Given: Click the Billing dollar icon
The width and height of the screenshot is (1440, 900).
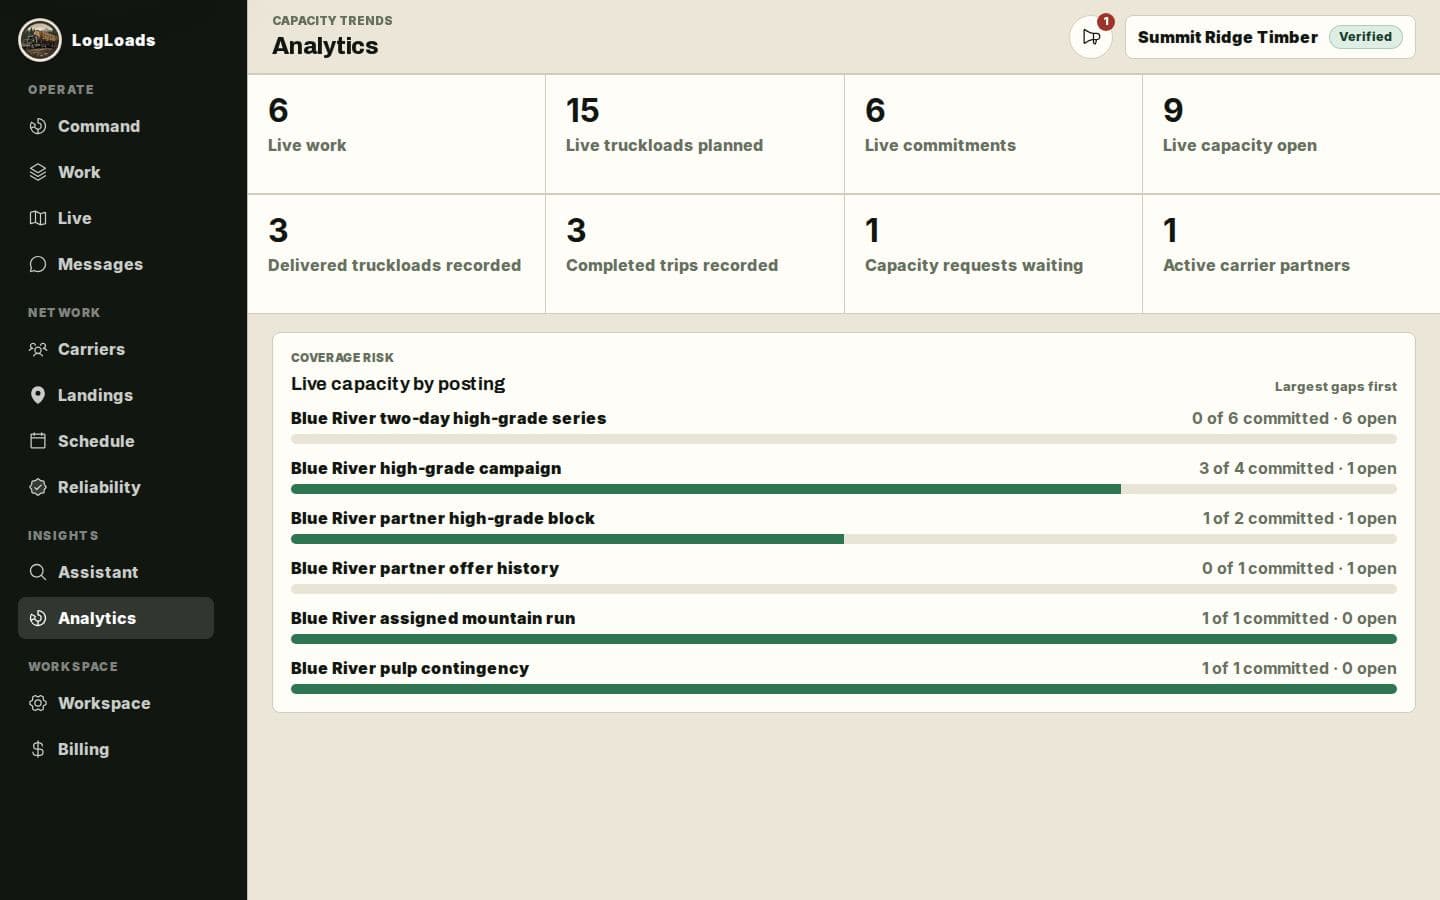Looking at the screenshot, I should tap(38, 749).
